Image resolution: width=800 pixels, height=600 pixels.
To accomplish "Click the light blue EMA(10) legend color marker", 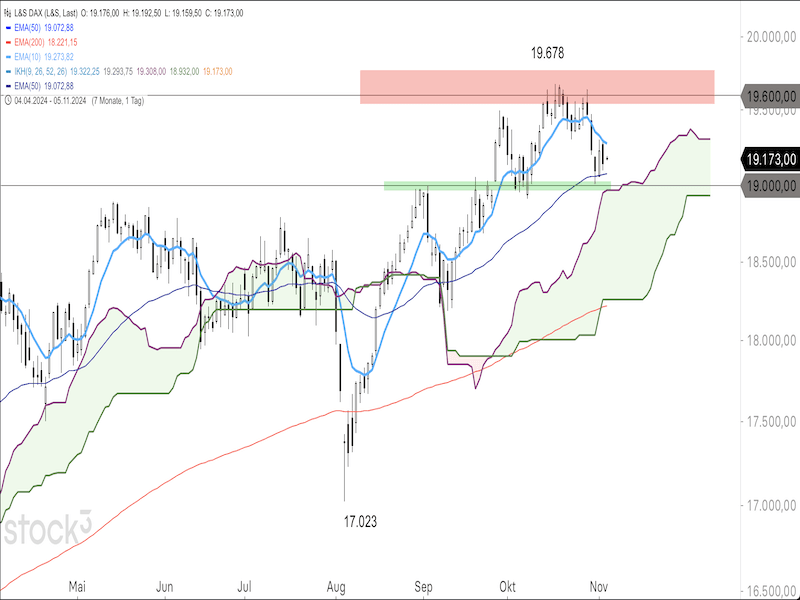I will click(x=8, y=57).
